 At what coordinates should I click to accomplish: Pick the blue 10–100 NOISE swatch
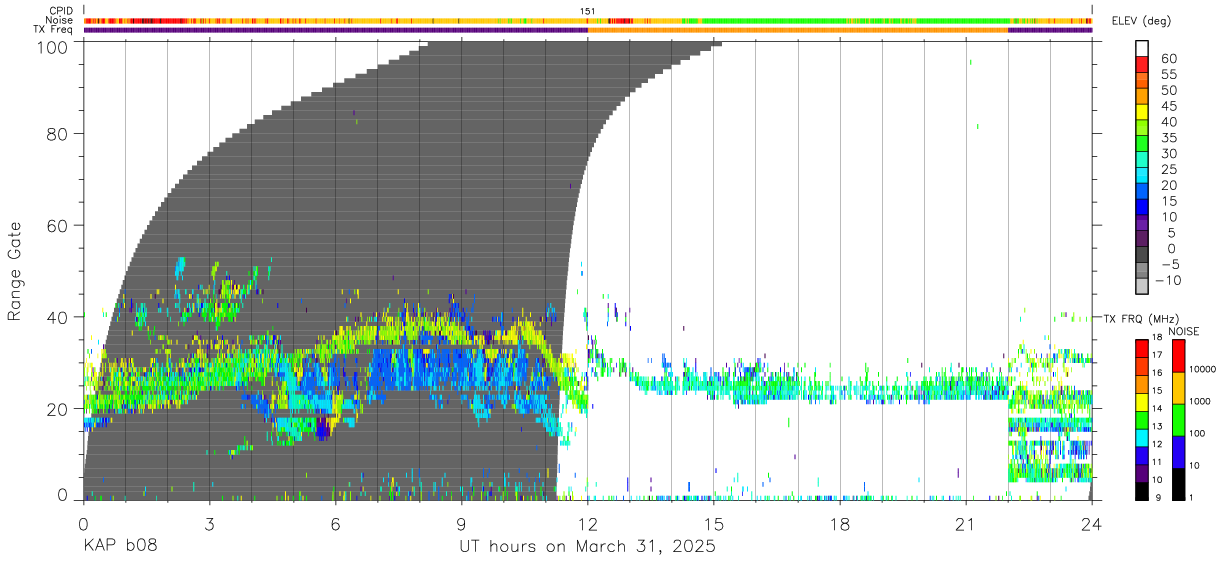pos(1178,451)
